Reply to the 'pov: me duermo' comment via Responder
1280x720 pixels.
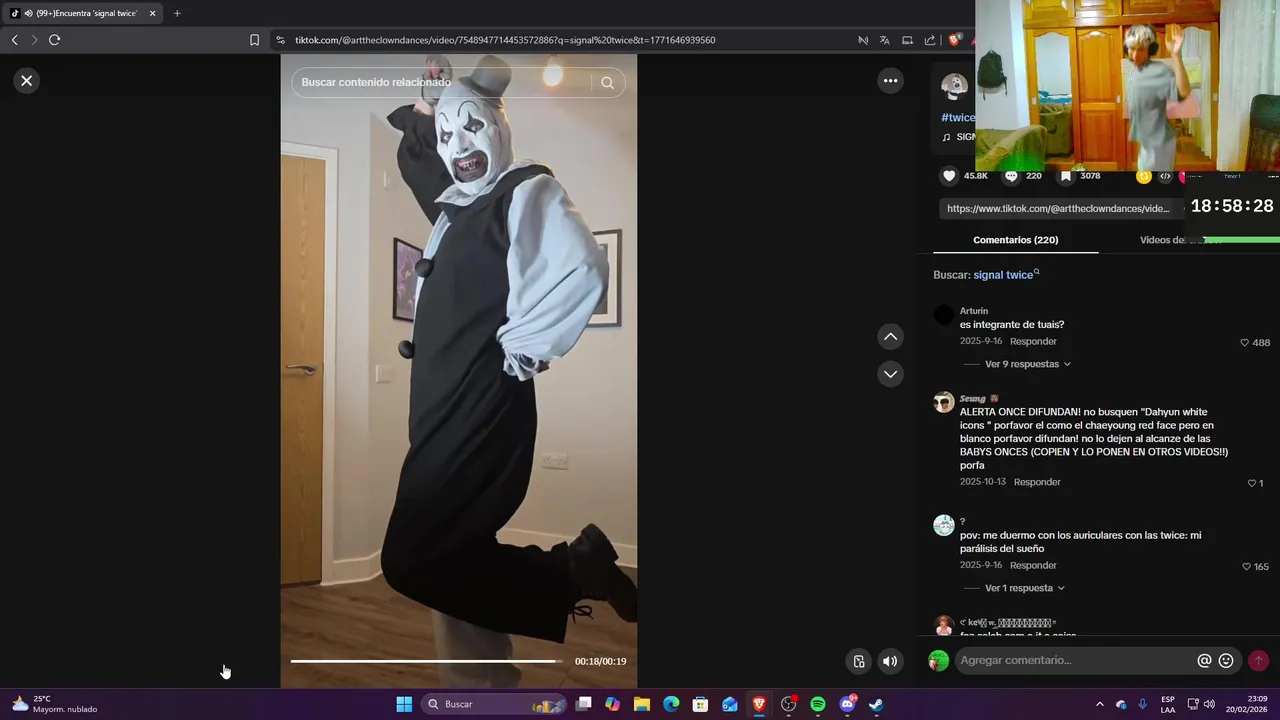point(1033,565)
